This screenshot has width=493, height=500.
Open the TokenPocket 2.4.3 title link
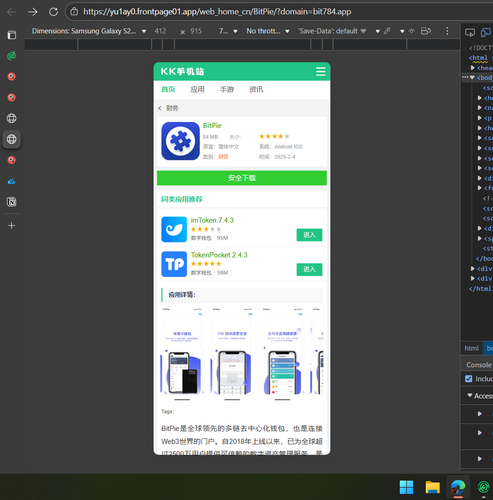pyautogui.click(x=219, y=255)
